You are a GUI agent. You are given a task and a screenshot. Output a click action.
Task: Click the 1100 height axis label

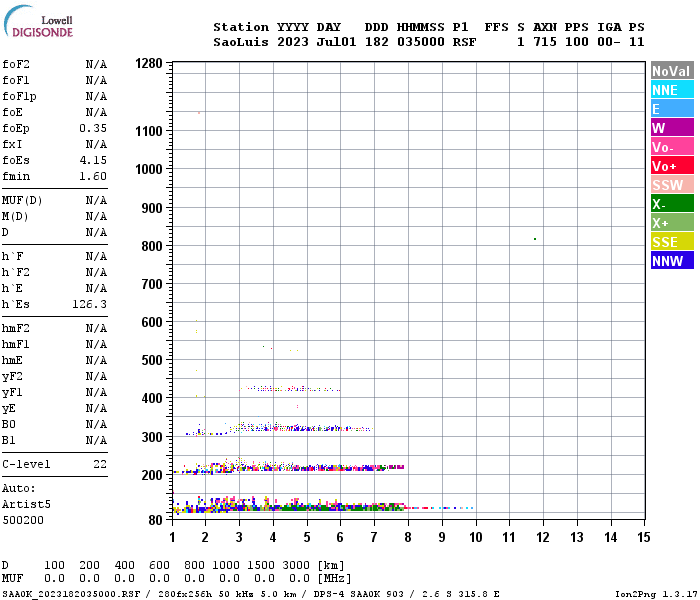149,131
